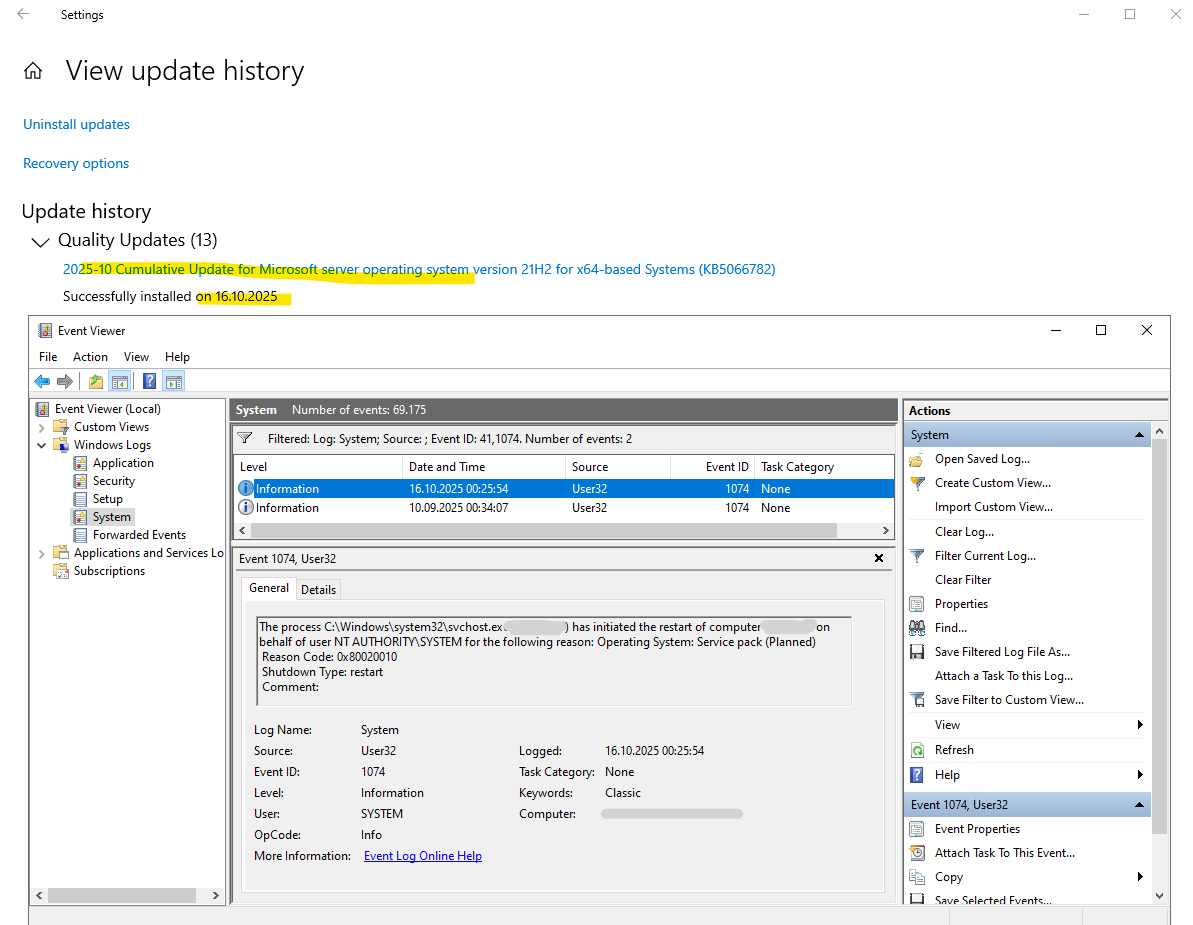
Task: Click the blue Help toolbar icon
Action: tap(148, 381)
